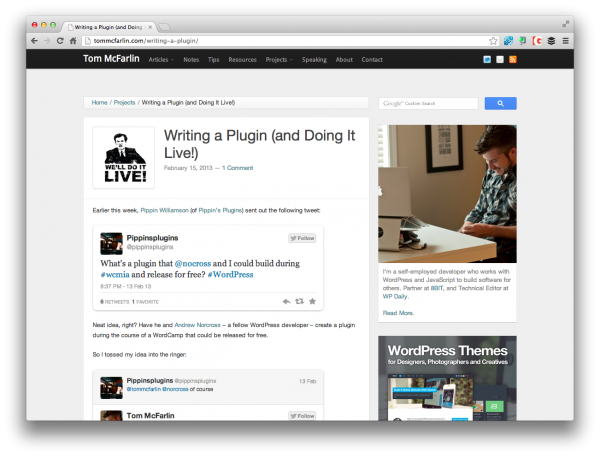Expand the Projects dropdown menu
Screen dimensions: 600x457
(279, 60)
